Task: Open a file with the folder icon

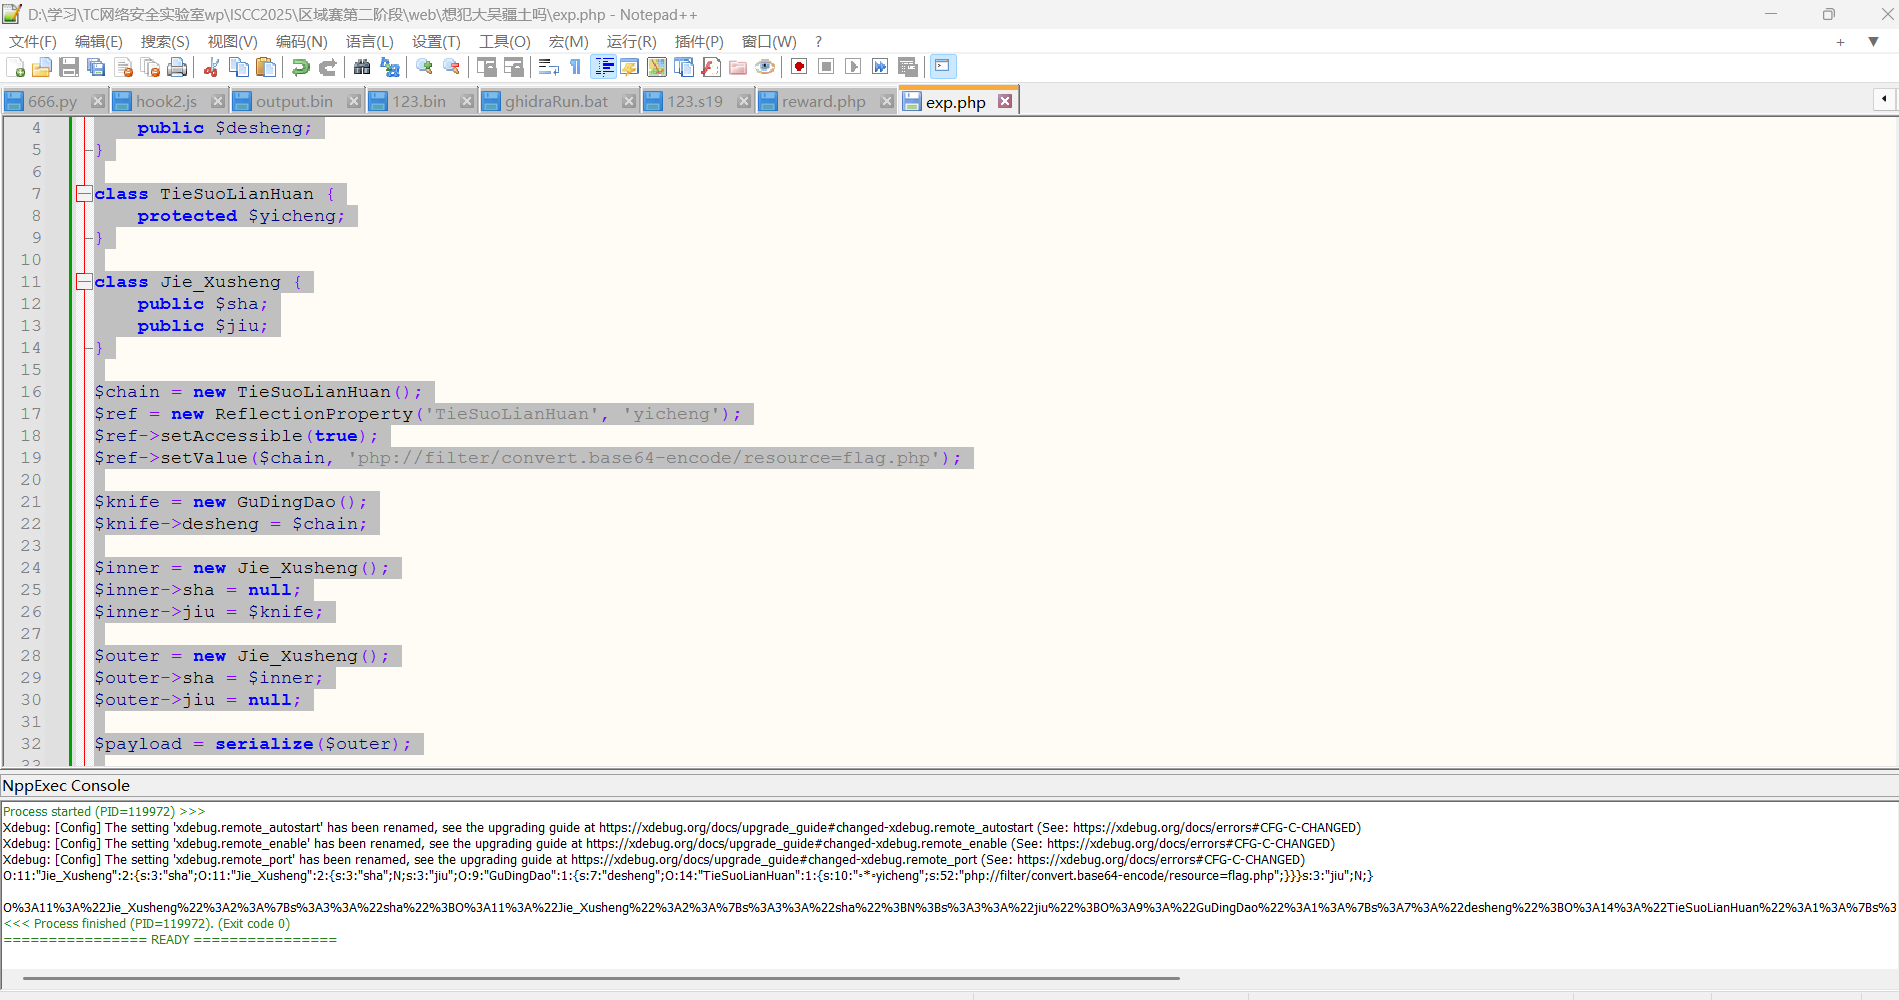Action: click(x=42, y=67)
